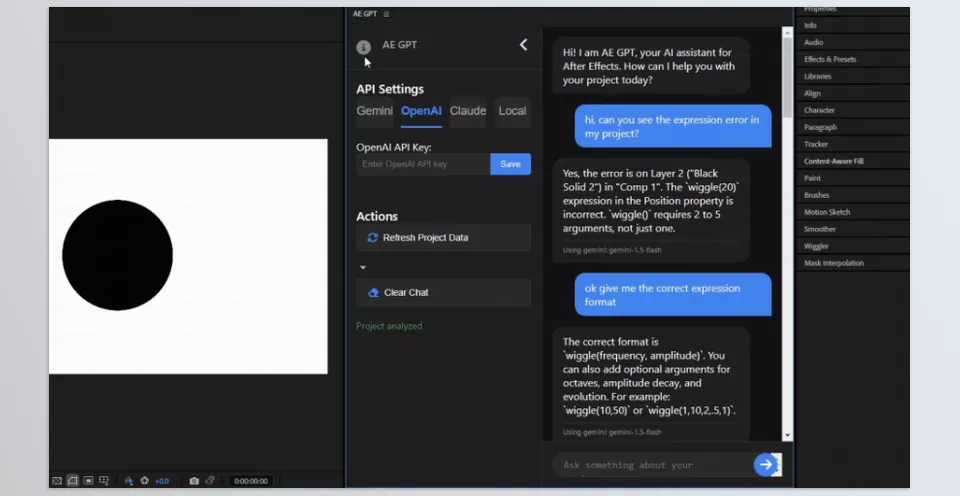Click the AE GPT panel title tab
The height and width of the screenshot is (496, 960).
click(365, 14)
